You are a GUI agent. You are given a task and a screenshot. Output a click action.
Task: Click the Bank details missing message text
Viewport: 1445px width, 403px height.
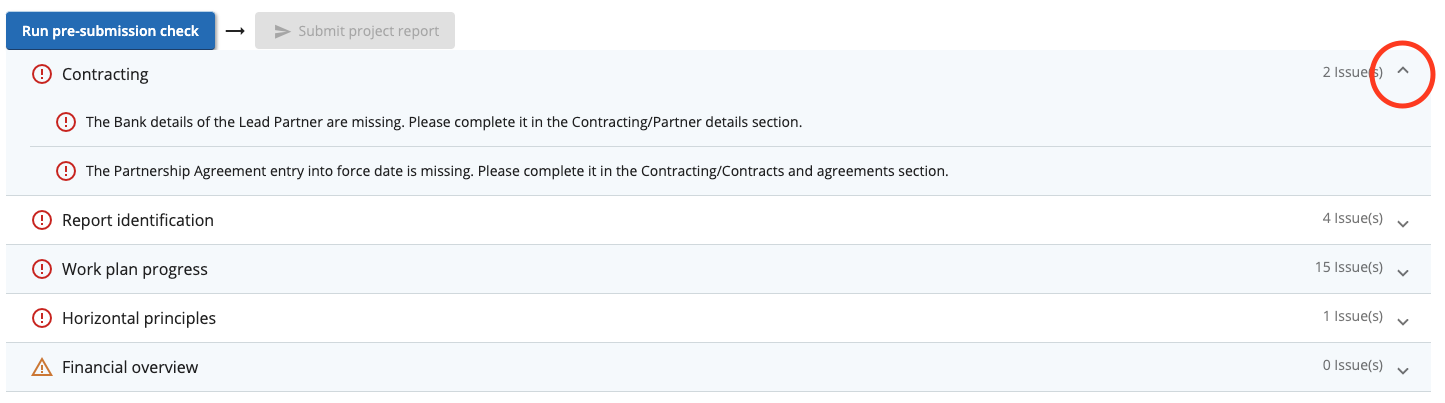point(444,122)
